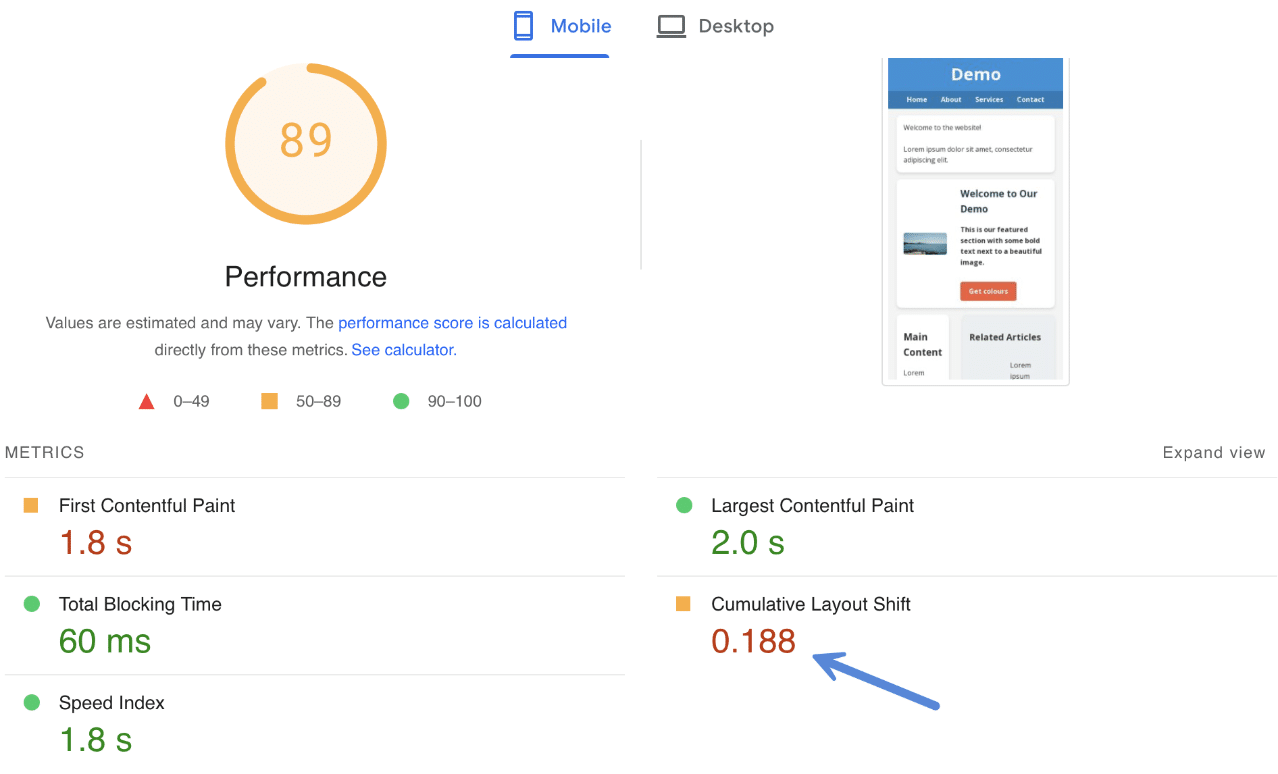Click the red triangle 0–49 legend icon

click(x=146, y=401)
